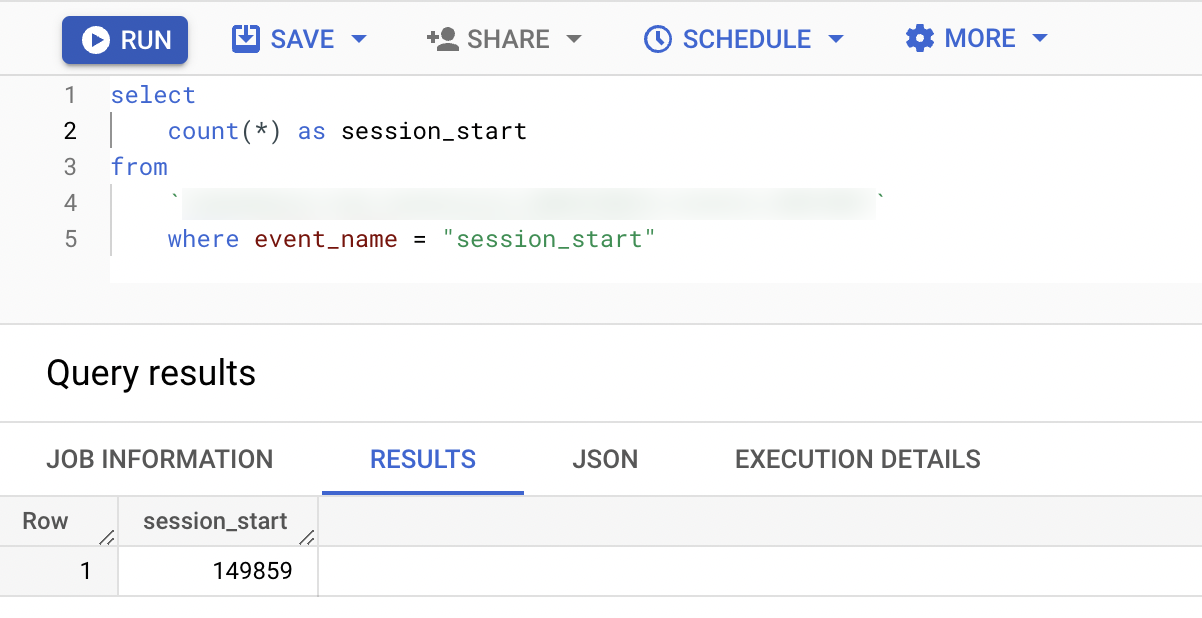The width and height of the screenshot is (1202, 618).
Task: Click the session_start column resize handle icon
Action: [307, 537]
